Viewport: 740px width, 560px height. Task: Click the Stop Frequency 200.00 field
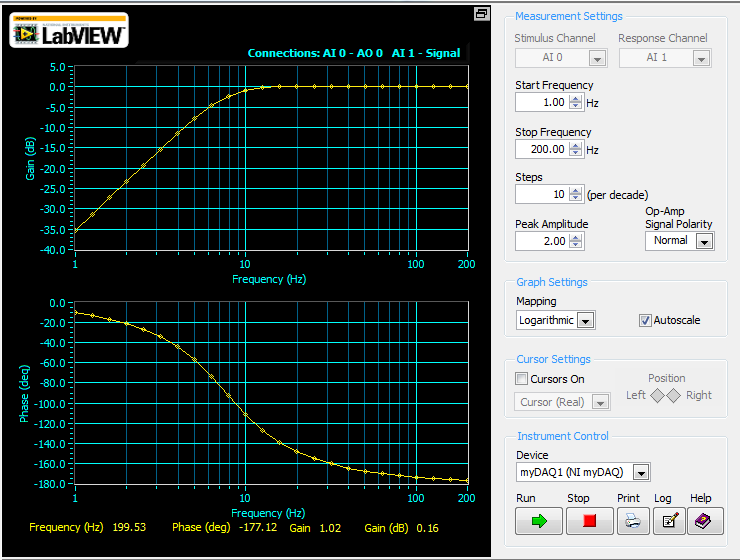542,149
